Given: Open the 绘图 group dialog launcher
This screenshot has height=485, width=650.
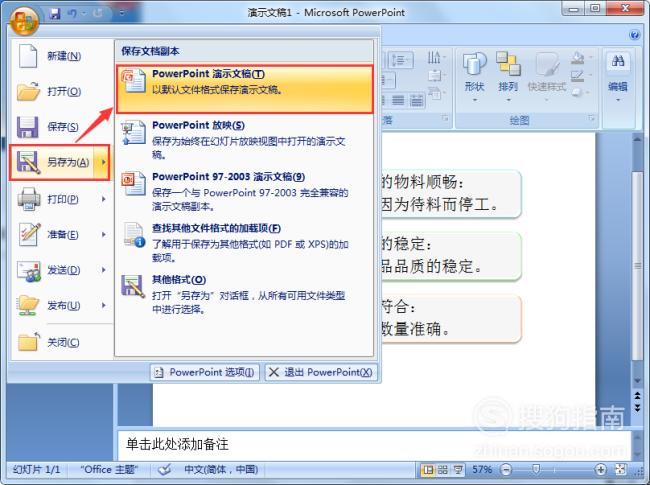Looking at the screenshot, I should 592,119.
